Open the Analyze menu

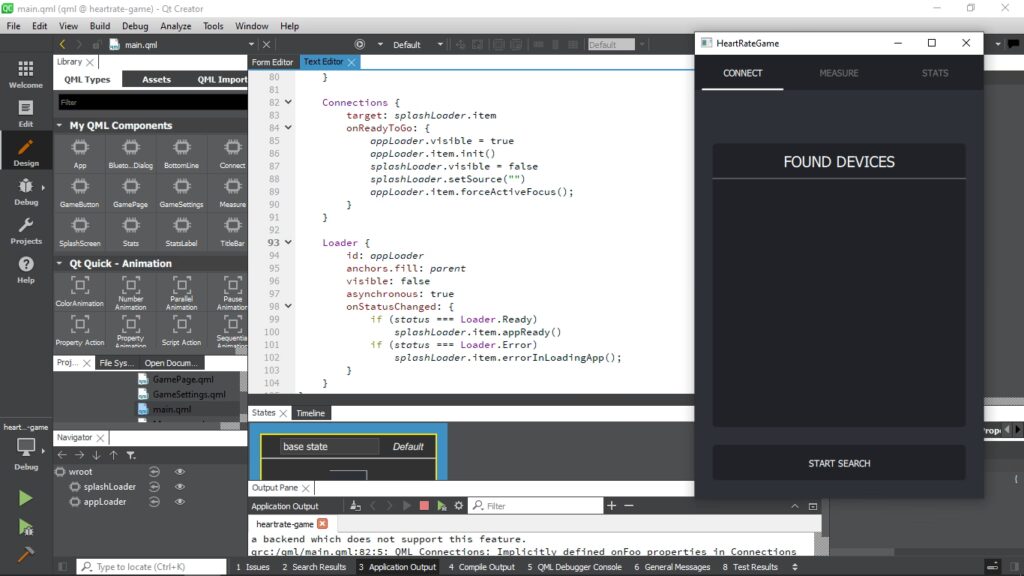[176, 26]
